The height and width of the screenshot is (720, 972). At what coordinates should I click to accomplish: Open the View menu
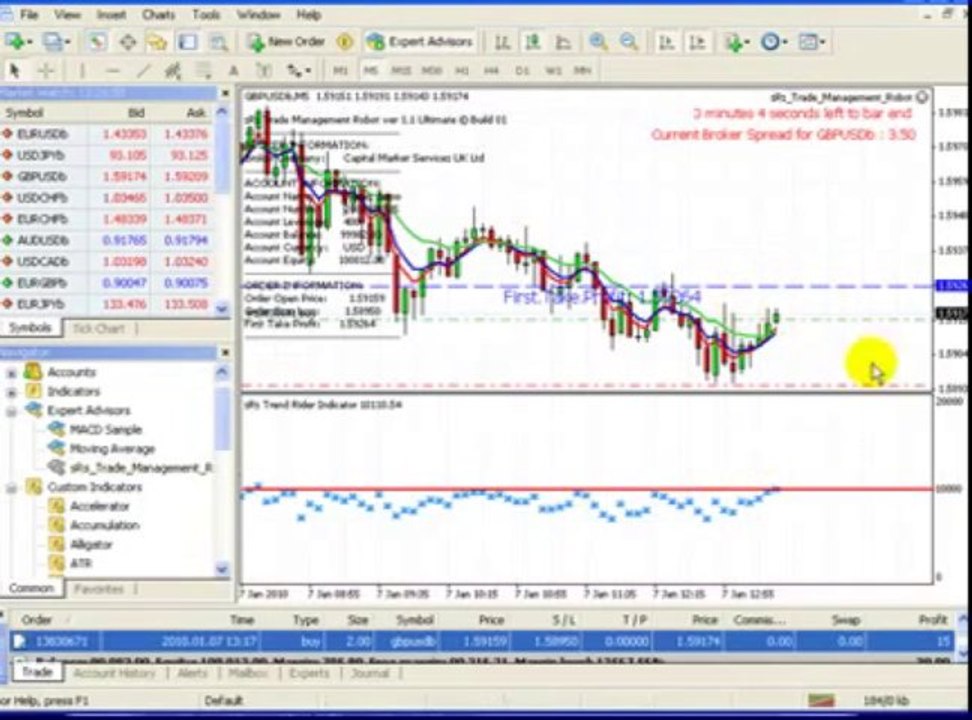(67, 14)
